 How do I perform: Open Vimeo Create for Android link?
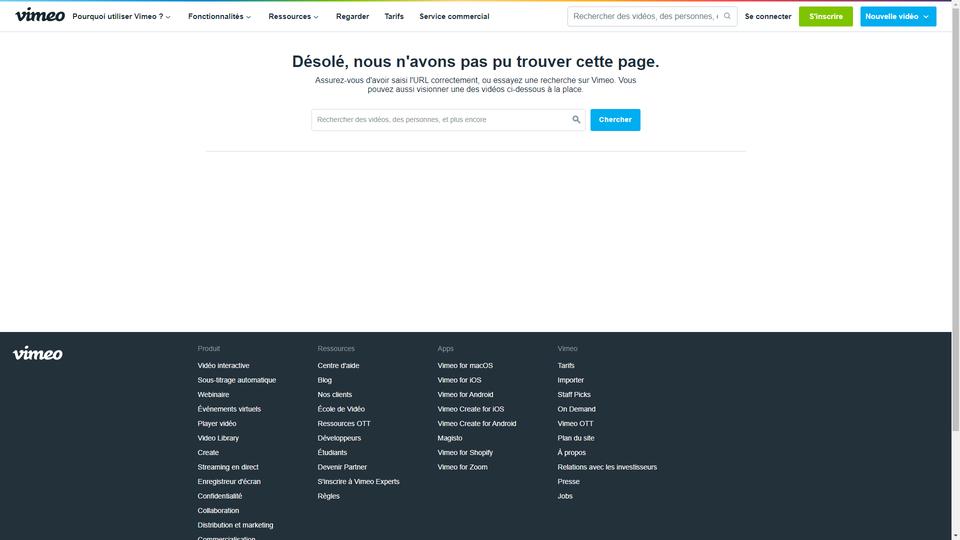477,424
